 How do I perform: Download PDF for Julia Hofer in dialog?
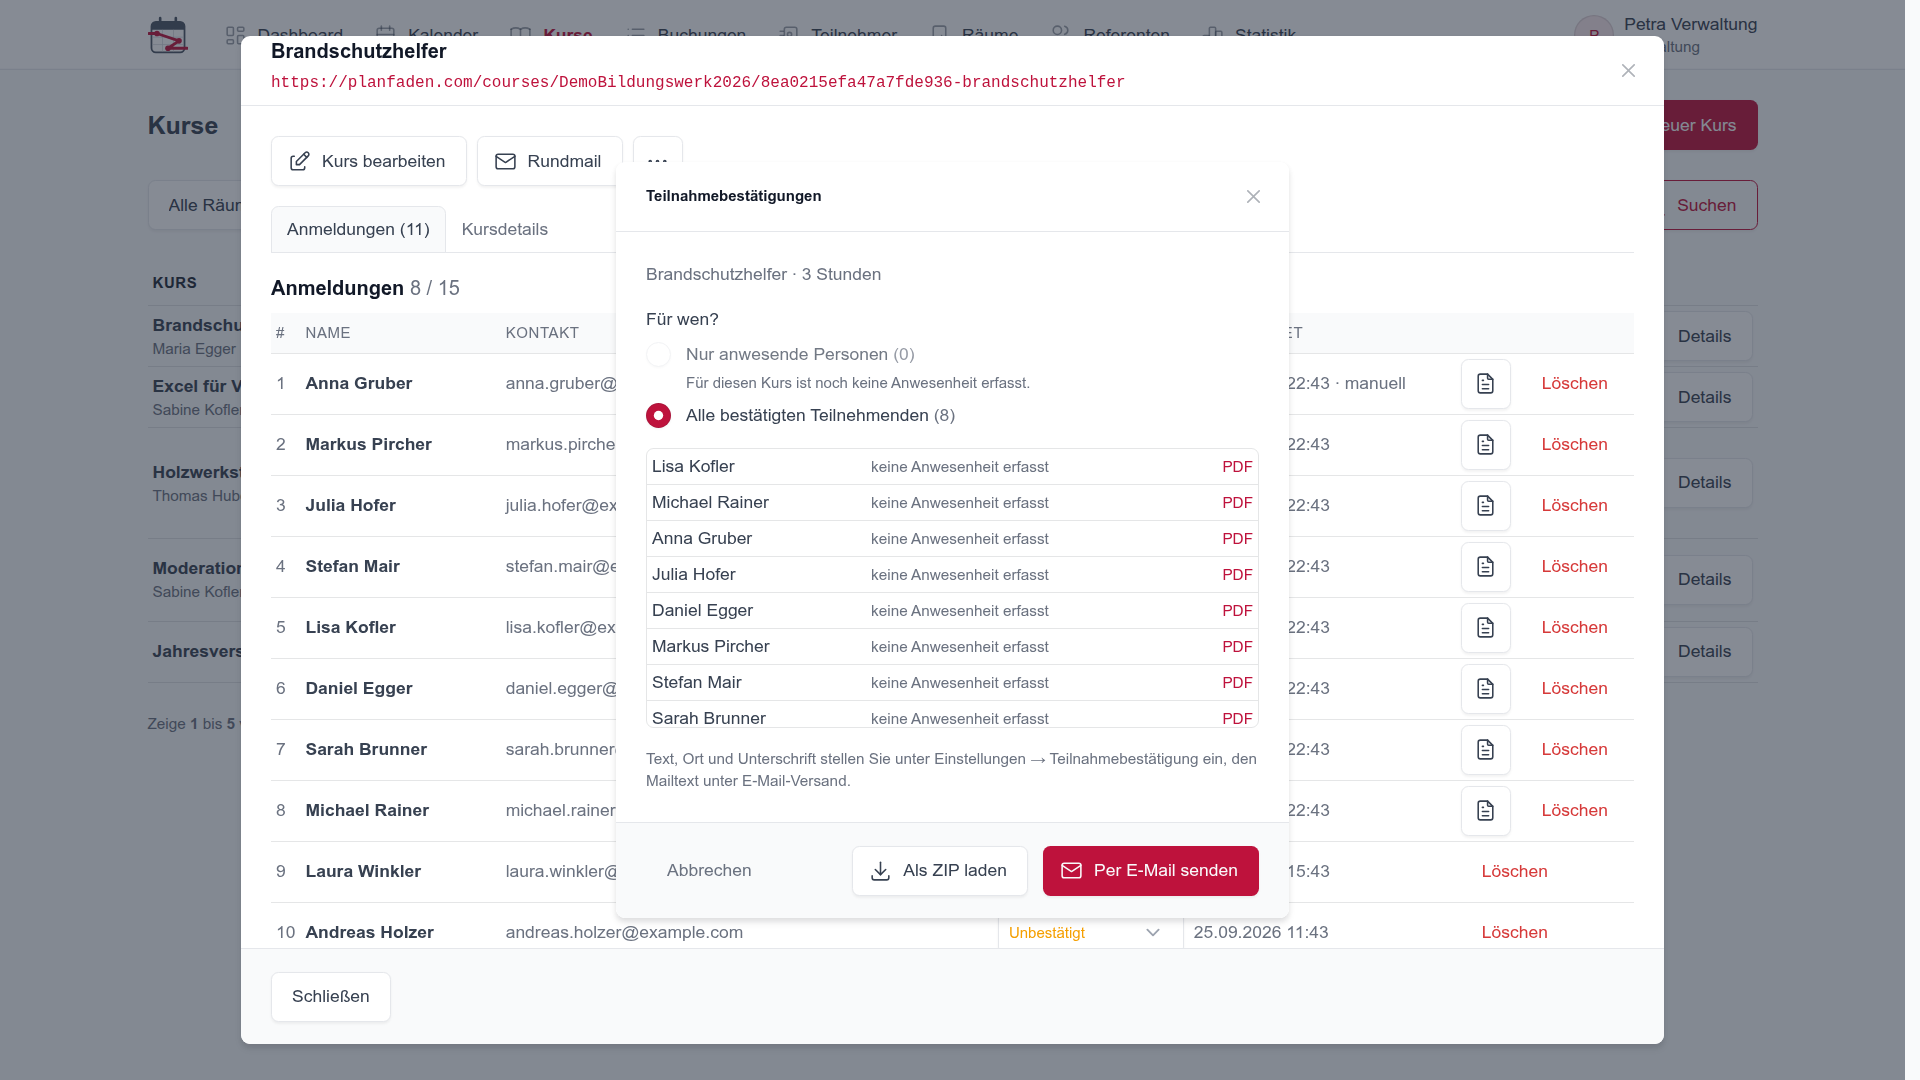[x=1237, y=575]
